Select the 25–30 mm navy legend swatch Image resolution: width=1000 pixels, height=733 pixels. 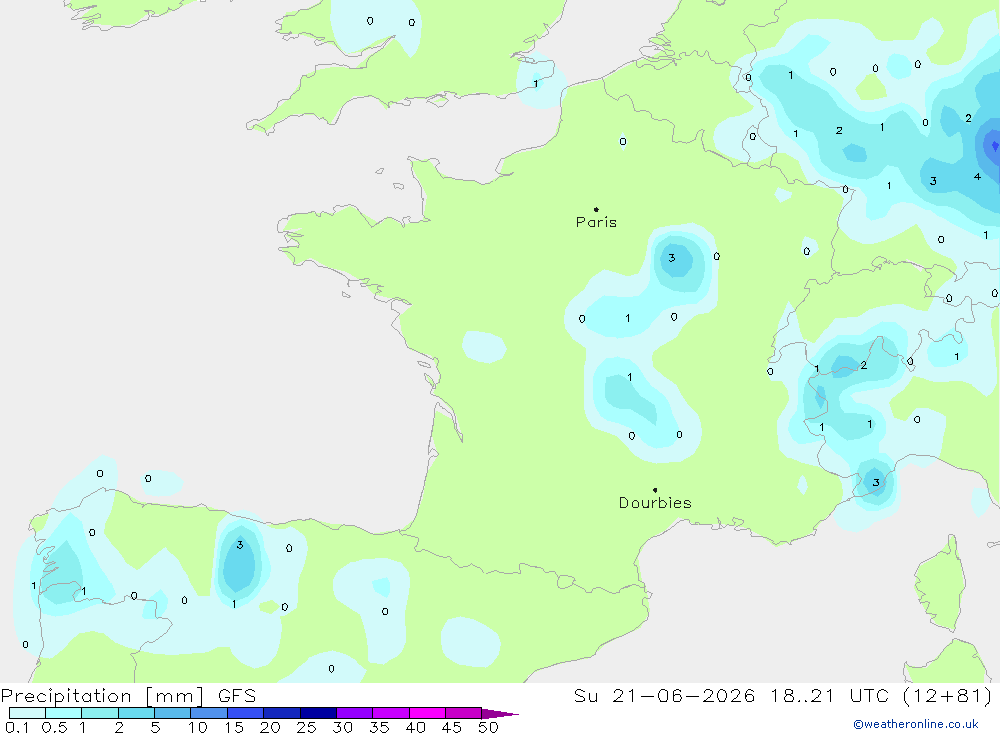click(x=318, y=713)
